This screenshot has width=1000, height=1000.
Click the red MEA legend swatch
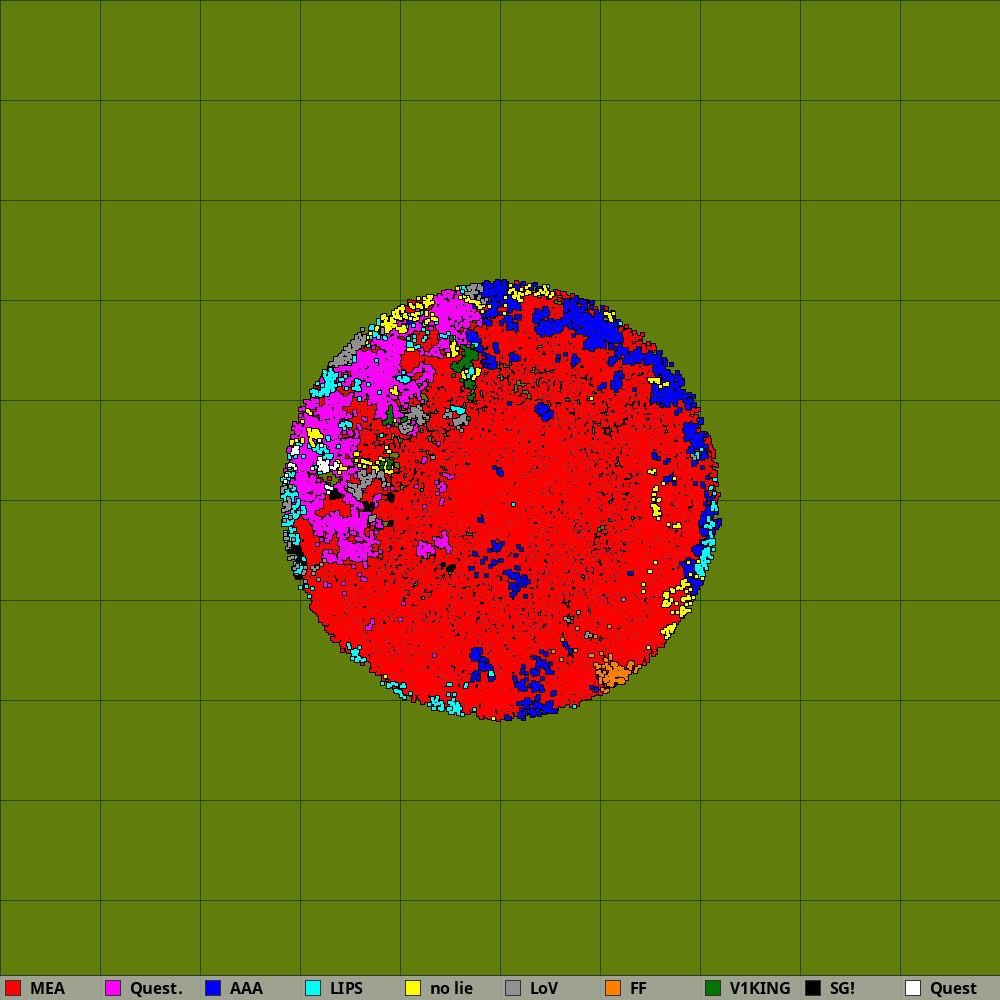13,988
